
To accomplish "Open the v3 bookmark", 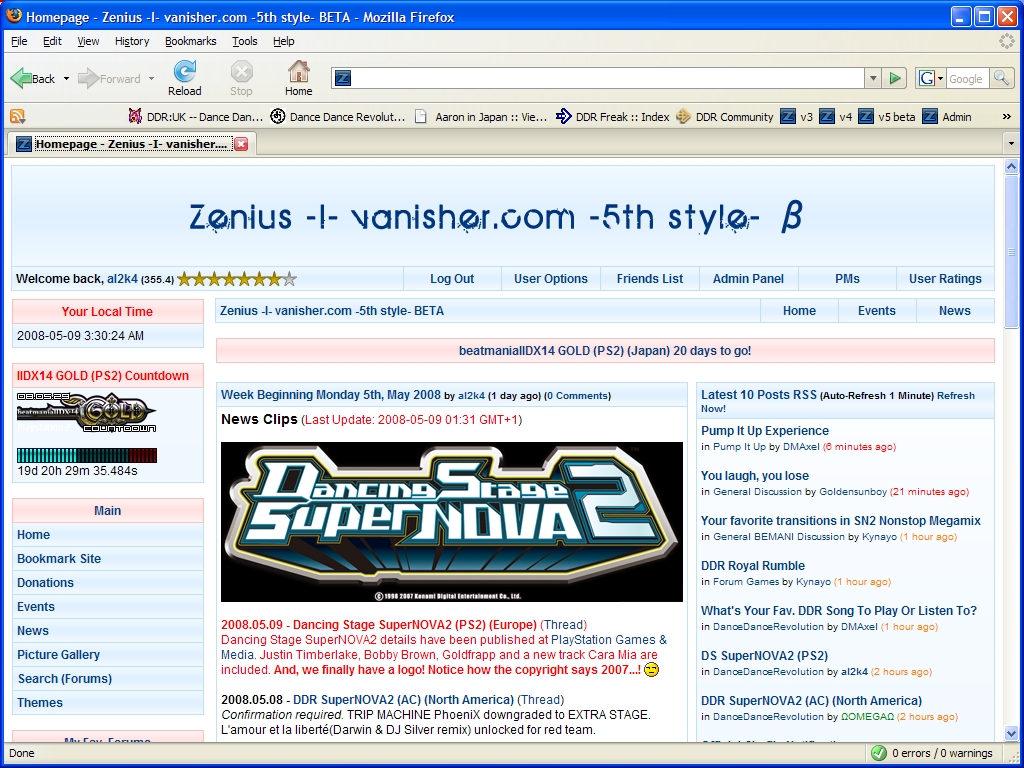I will tap(797, 117).
